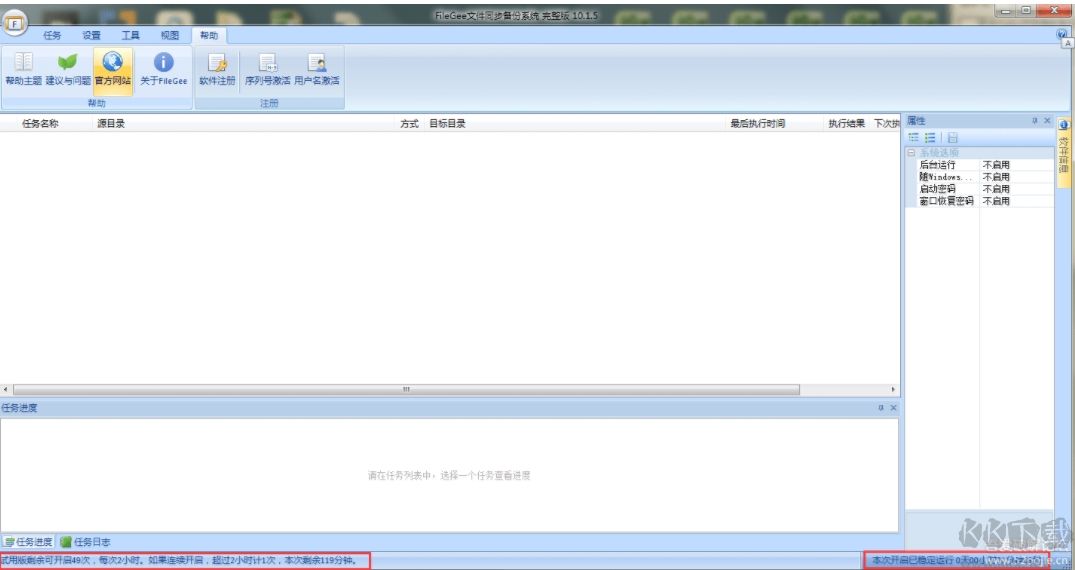The height and width of the screenshot is (570, 1075).
Task: Switch to the 视图 ribbon tab
Action: tap(169, 36)
